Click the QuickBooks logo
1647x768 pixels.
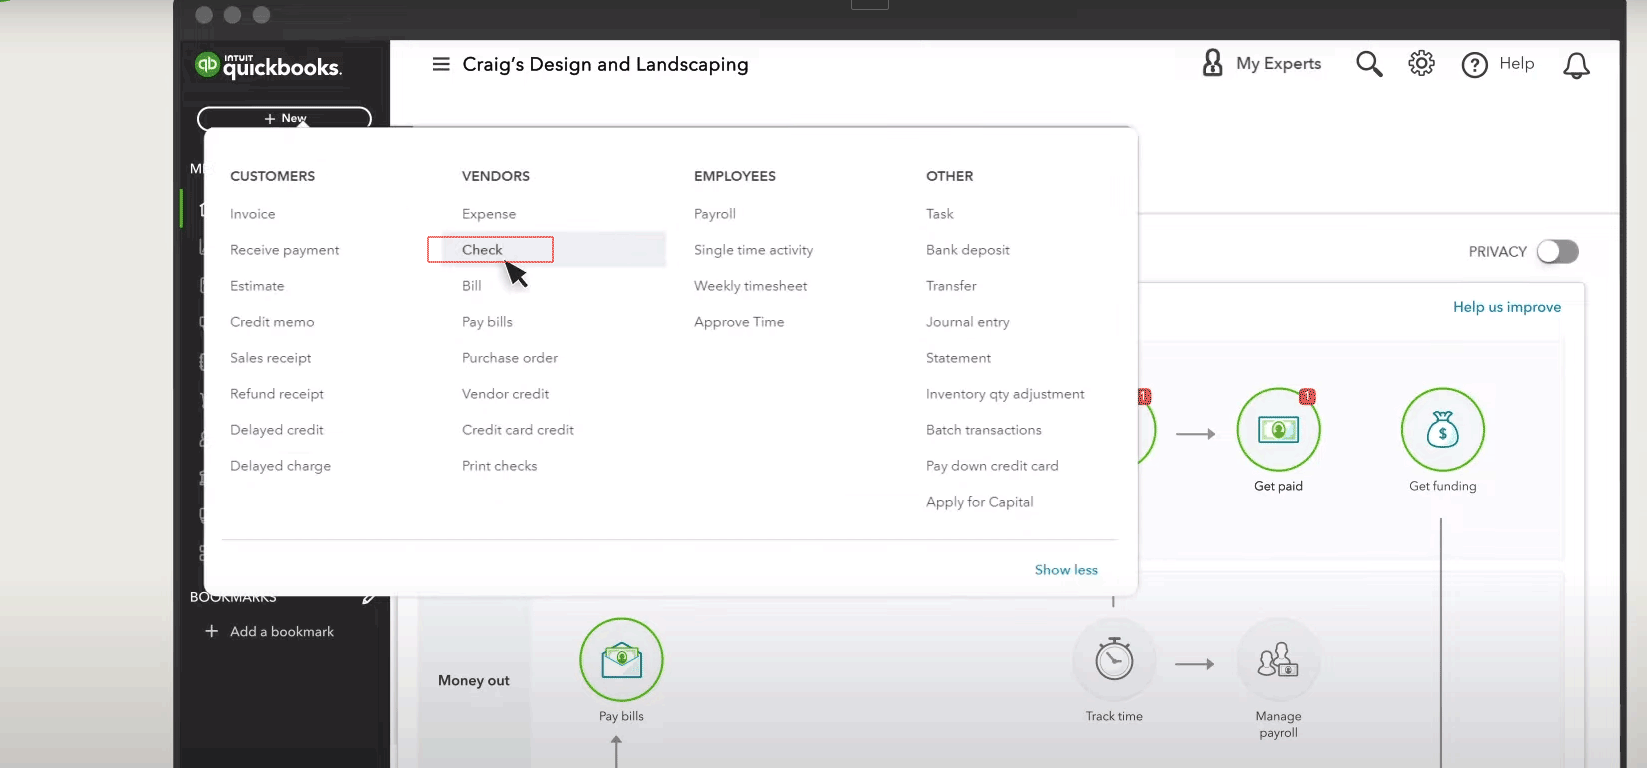click(x=268, y=66)
